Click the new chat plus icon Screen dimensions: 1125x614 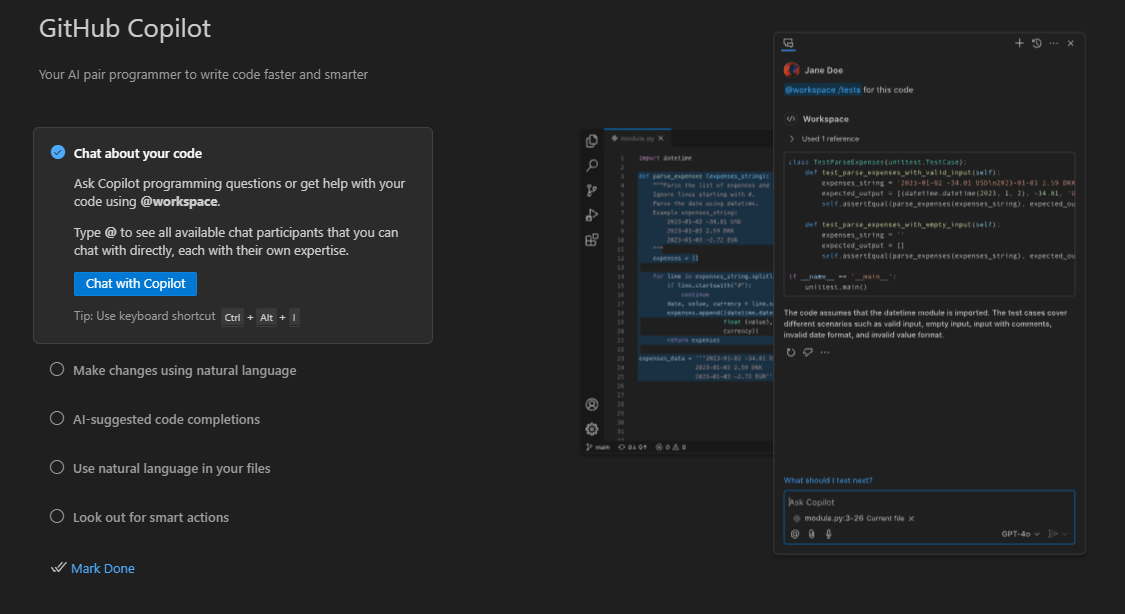click(x=1019, y=43)
